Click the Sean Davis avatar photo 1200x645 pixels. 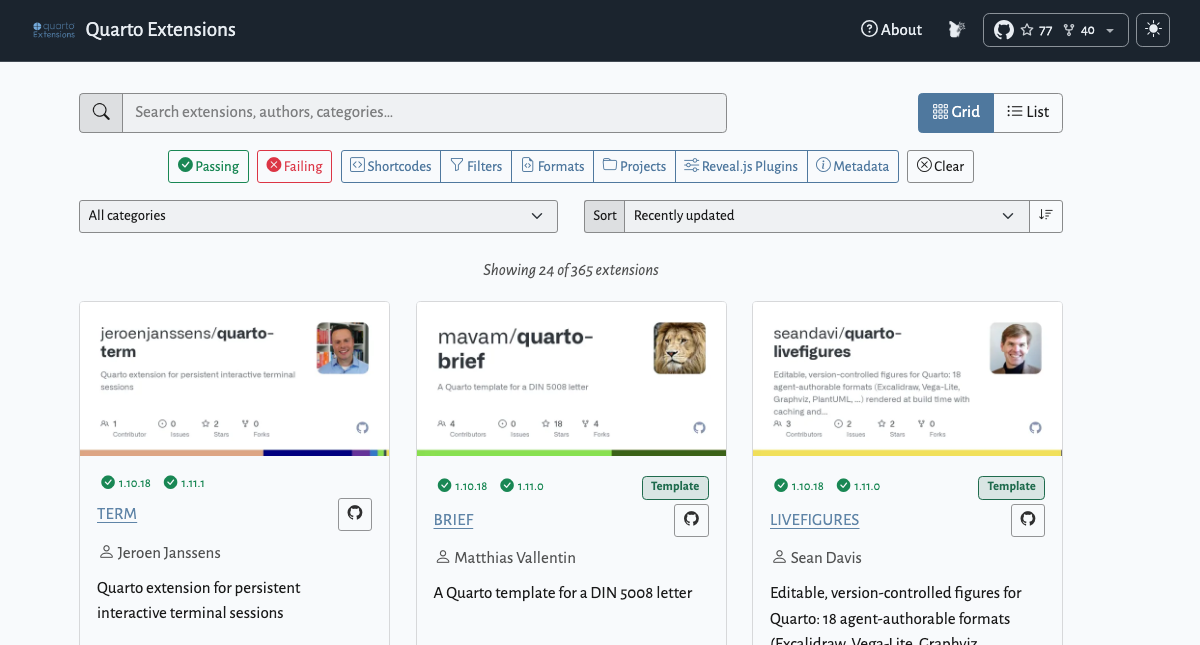point(1016,348)
